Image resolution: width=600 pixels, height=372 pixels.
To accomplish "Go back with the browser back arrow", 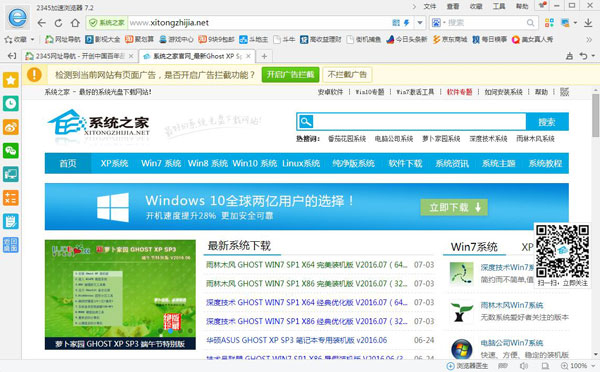I will (x=42, y=23).
